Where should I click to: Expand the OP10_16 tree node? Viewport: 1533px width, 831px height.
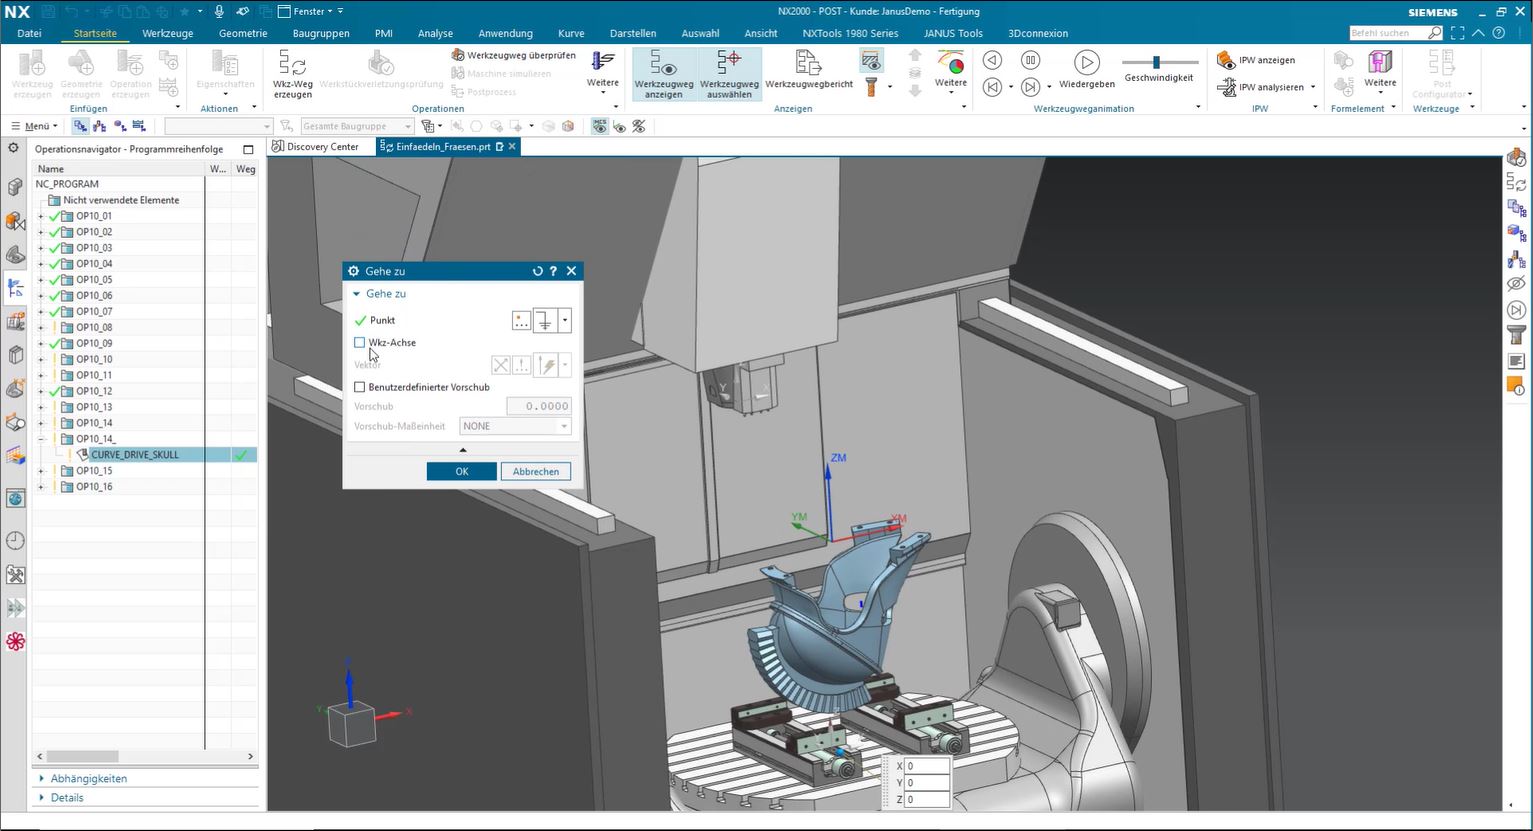click(41, 487)
